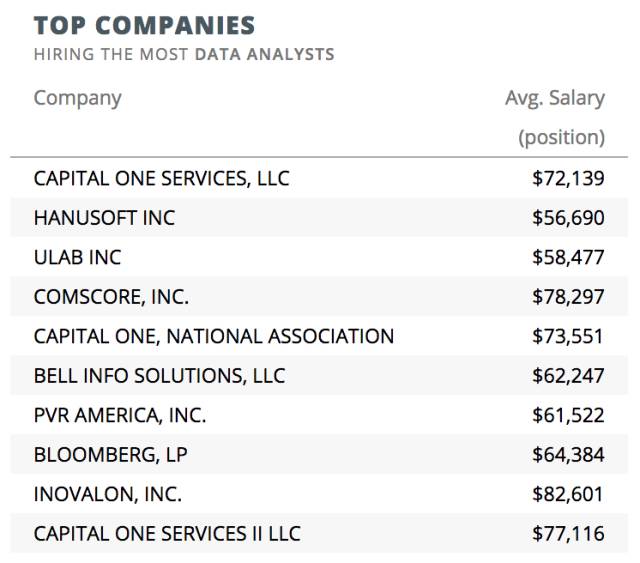Select the Comscore, Inc. company
This screenshot has width=640, height=563.
[111, 297]
